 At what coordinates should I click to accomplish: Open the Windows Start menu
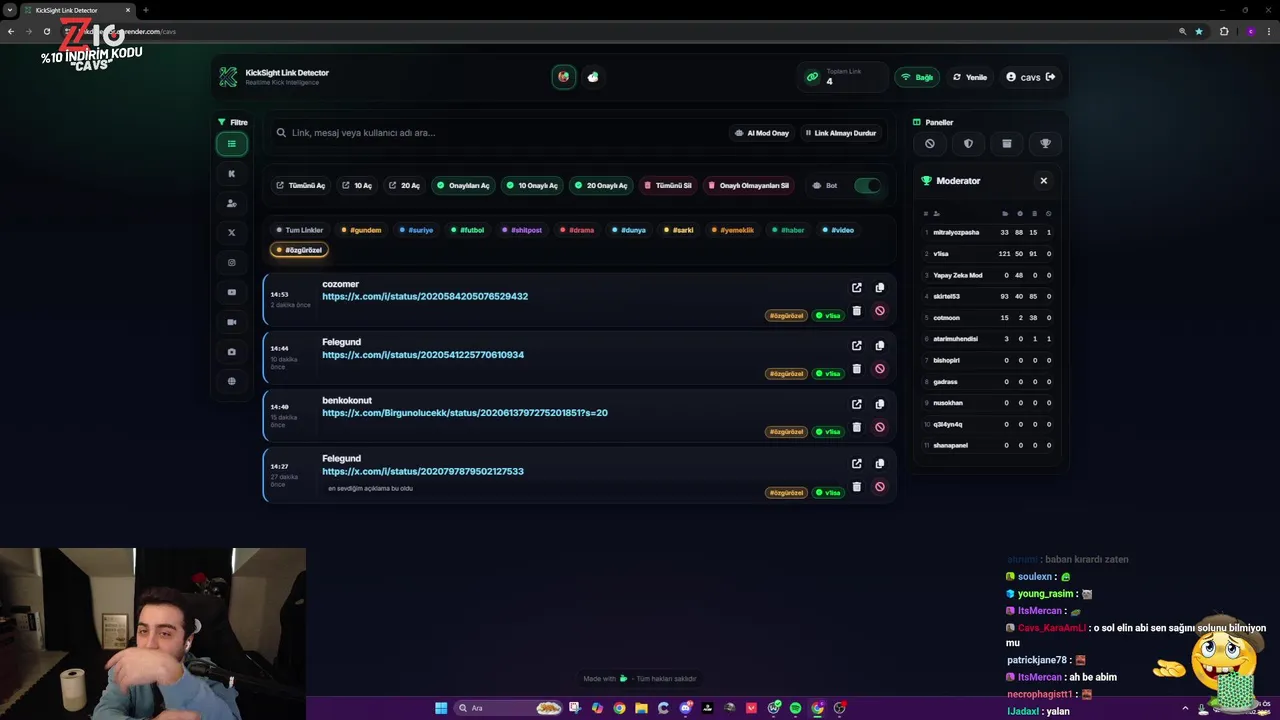[441, 708]
